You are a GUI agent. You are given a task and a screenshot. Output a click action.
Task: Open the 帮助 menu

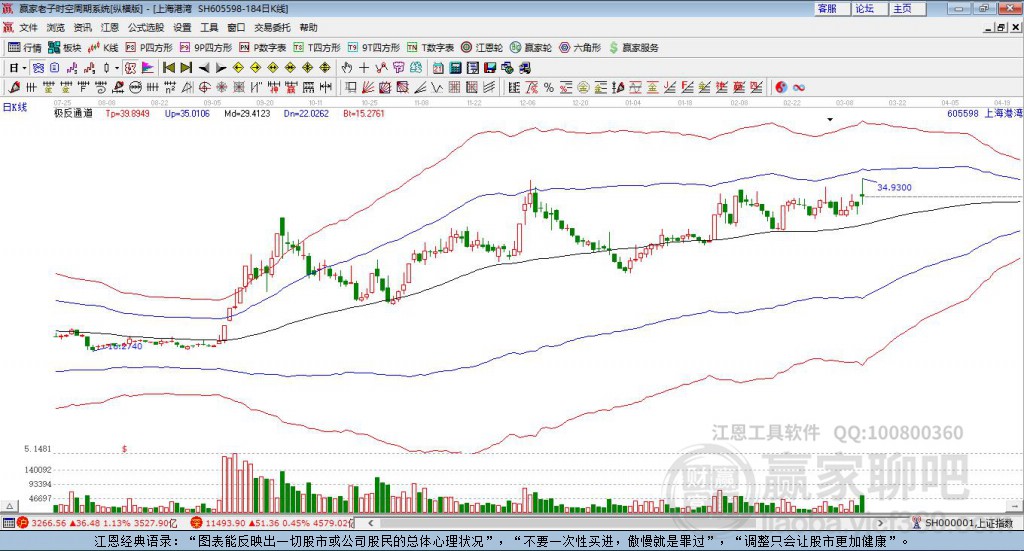coord(308,27)
